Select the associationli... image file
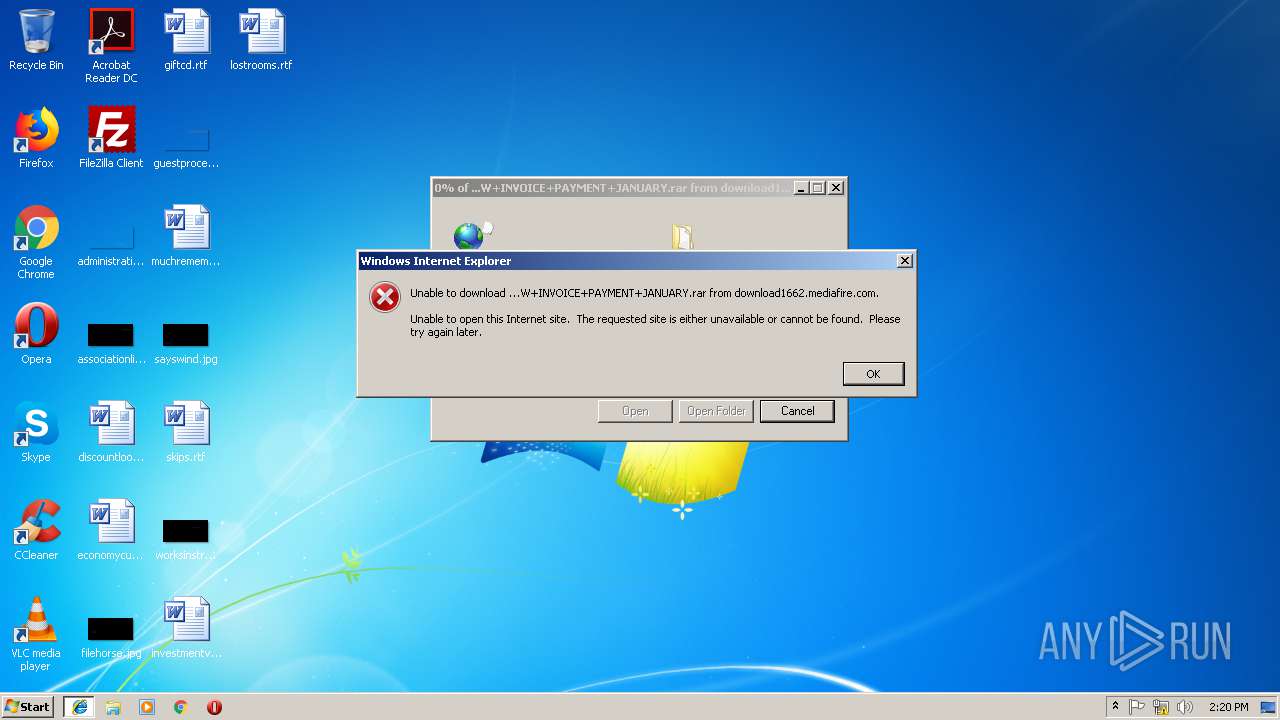This screenshot has width=1280, height=720. point(111,343)
